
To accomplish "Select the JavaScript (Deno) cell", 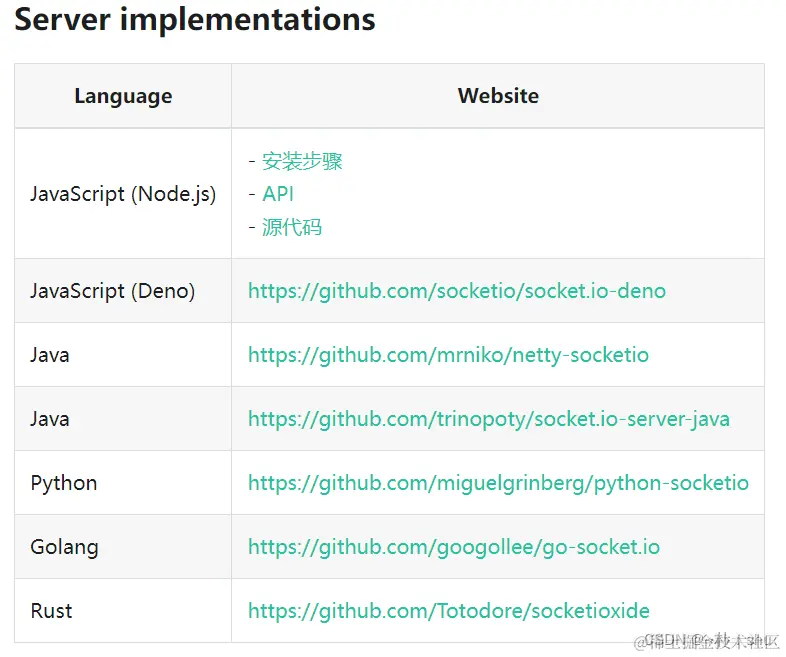I will pyautogui.click(x=123, y=291).
